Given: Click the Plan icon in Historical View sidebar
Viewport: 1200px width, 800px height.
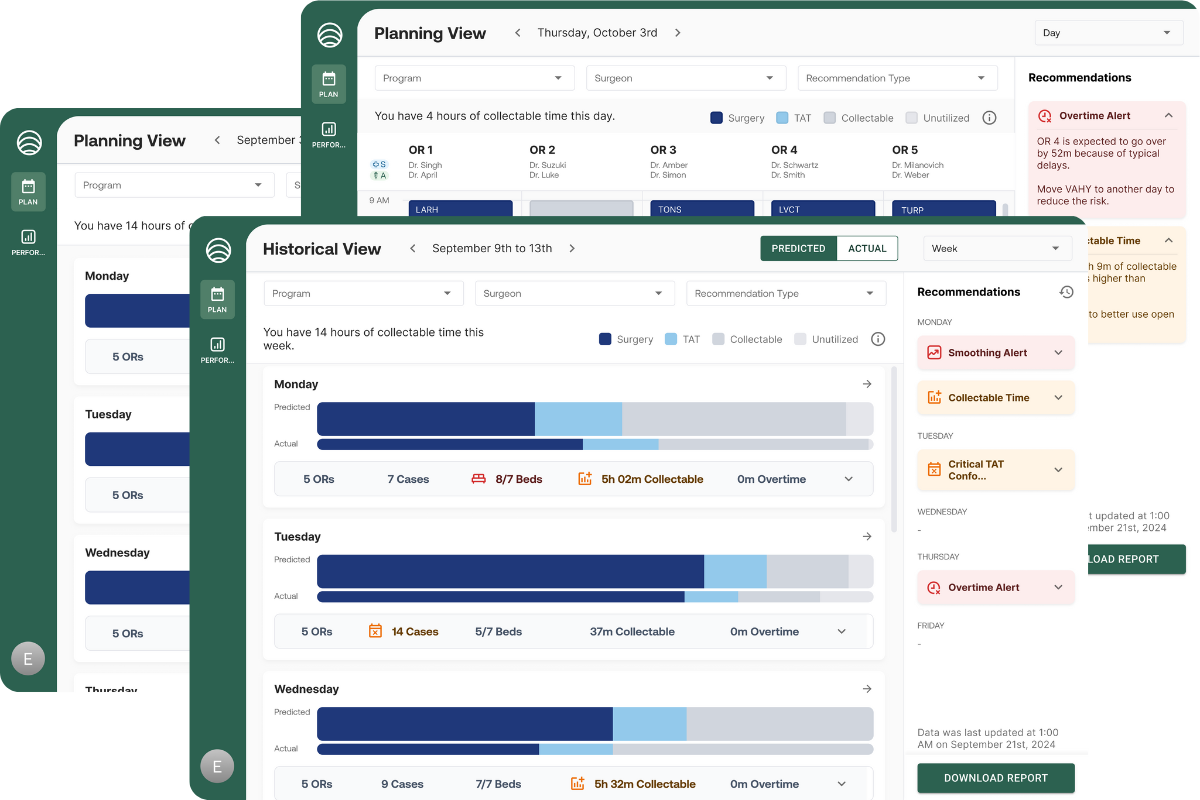Looking at the screenshot, I should tap(217, 299).
